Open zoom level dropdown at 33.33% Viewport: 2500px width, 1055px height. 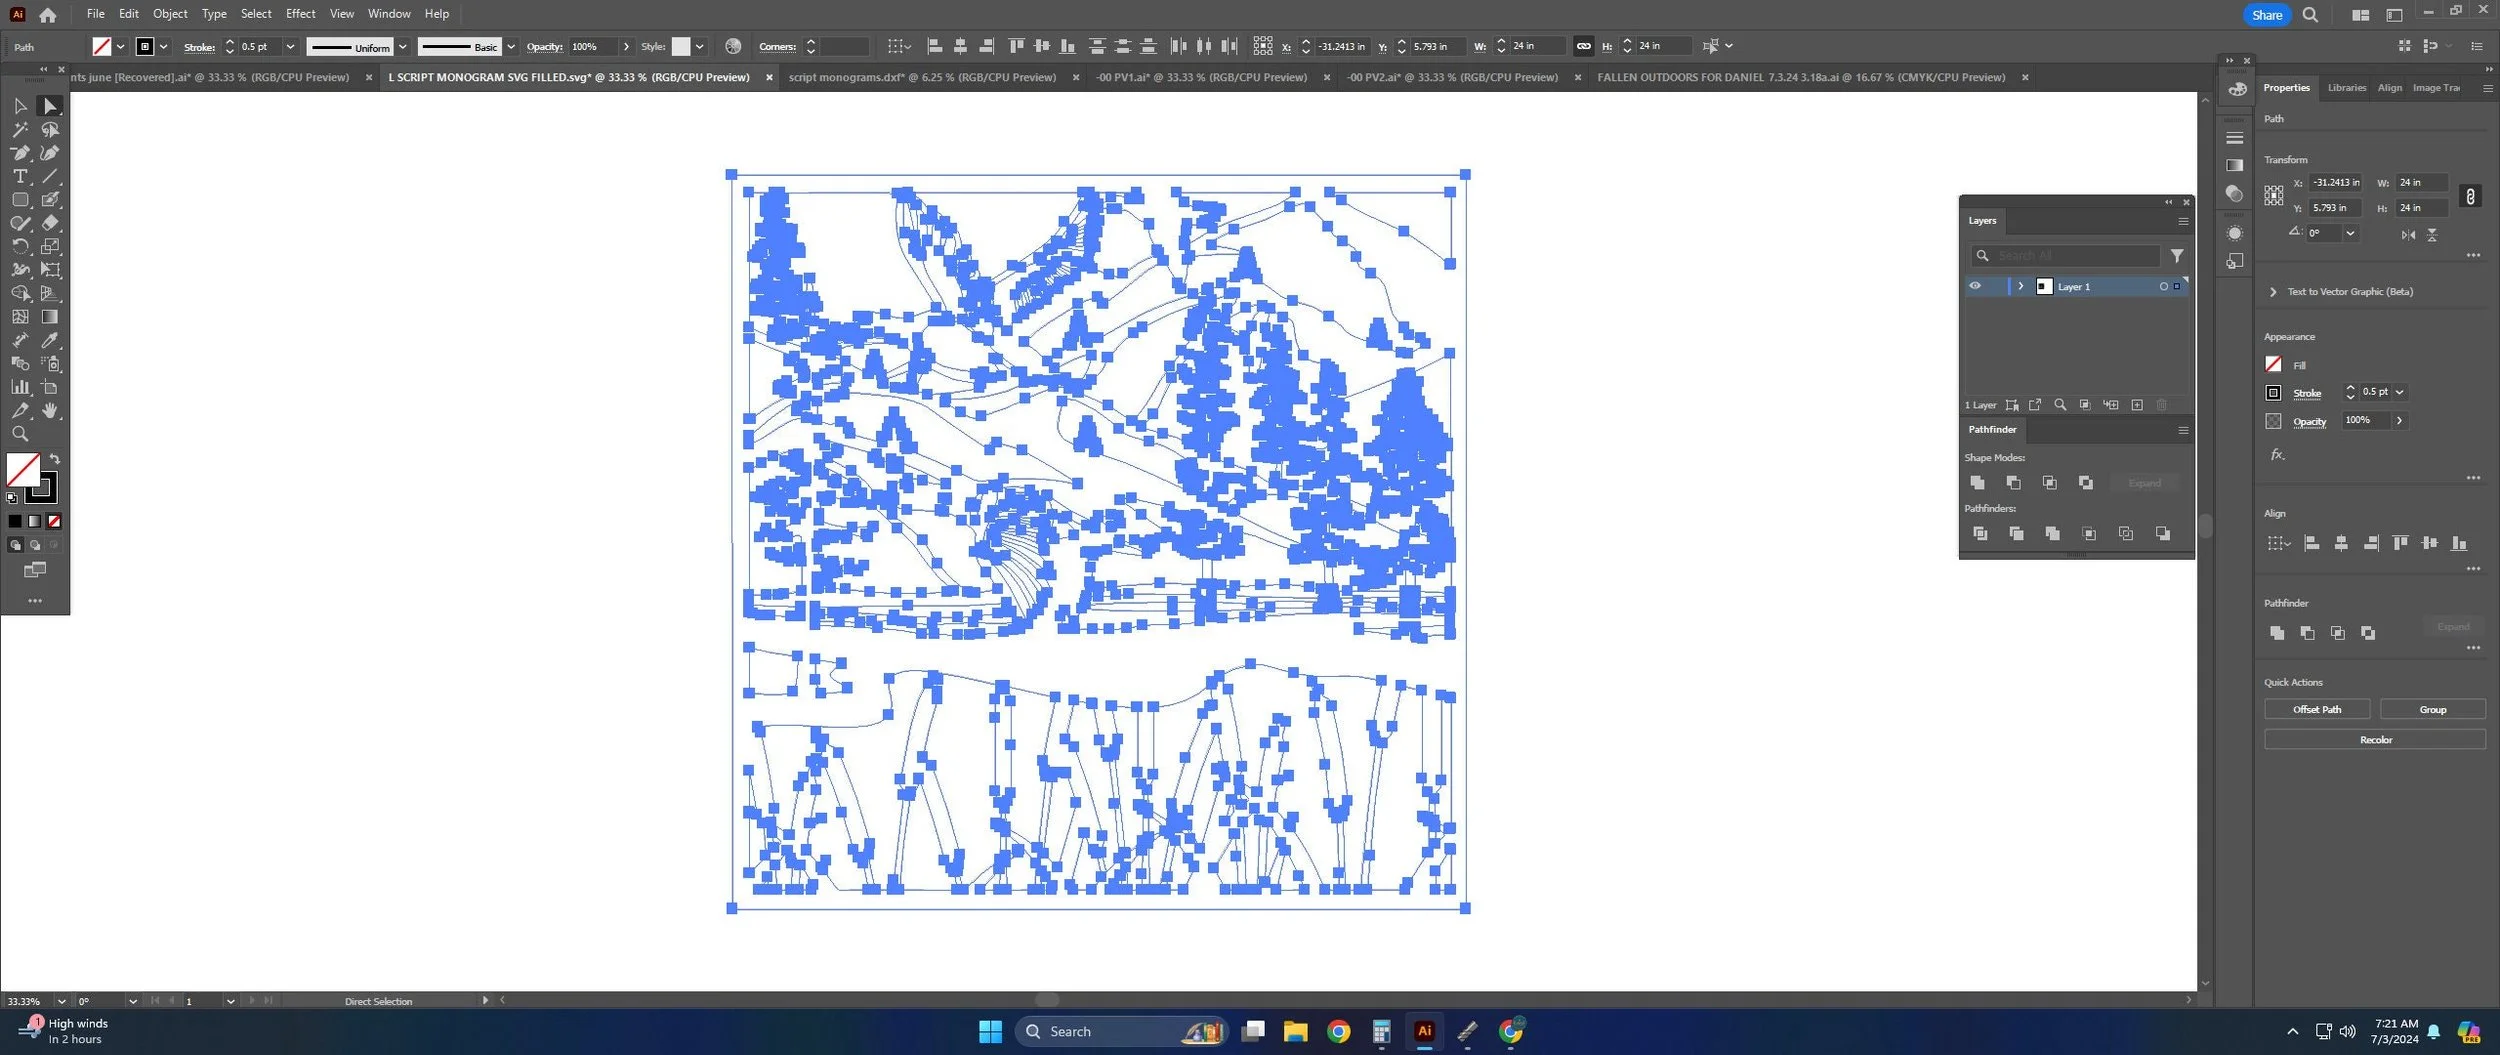point(62,1001)
